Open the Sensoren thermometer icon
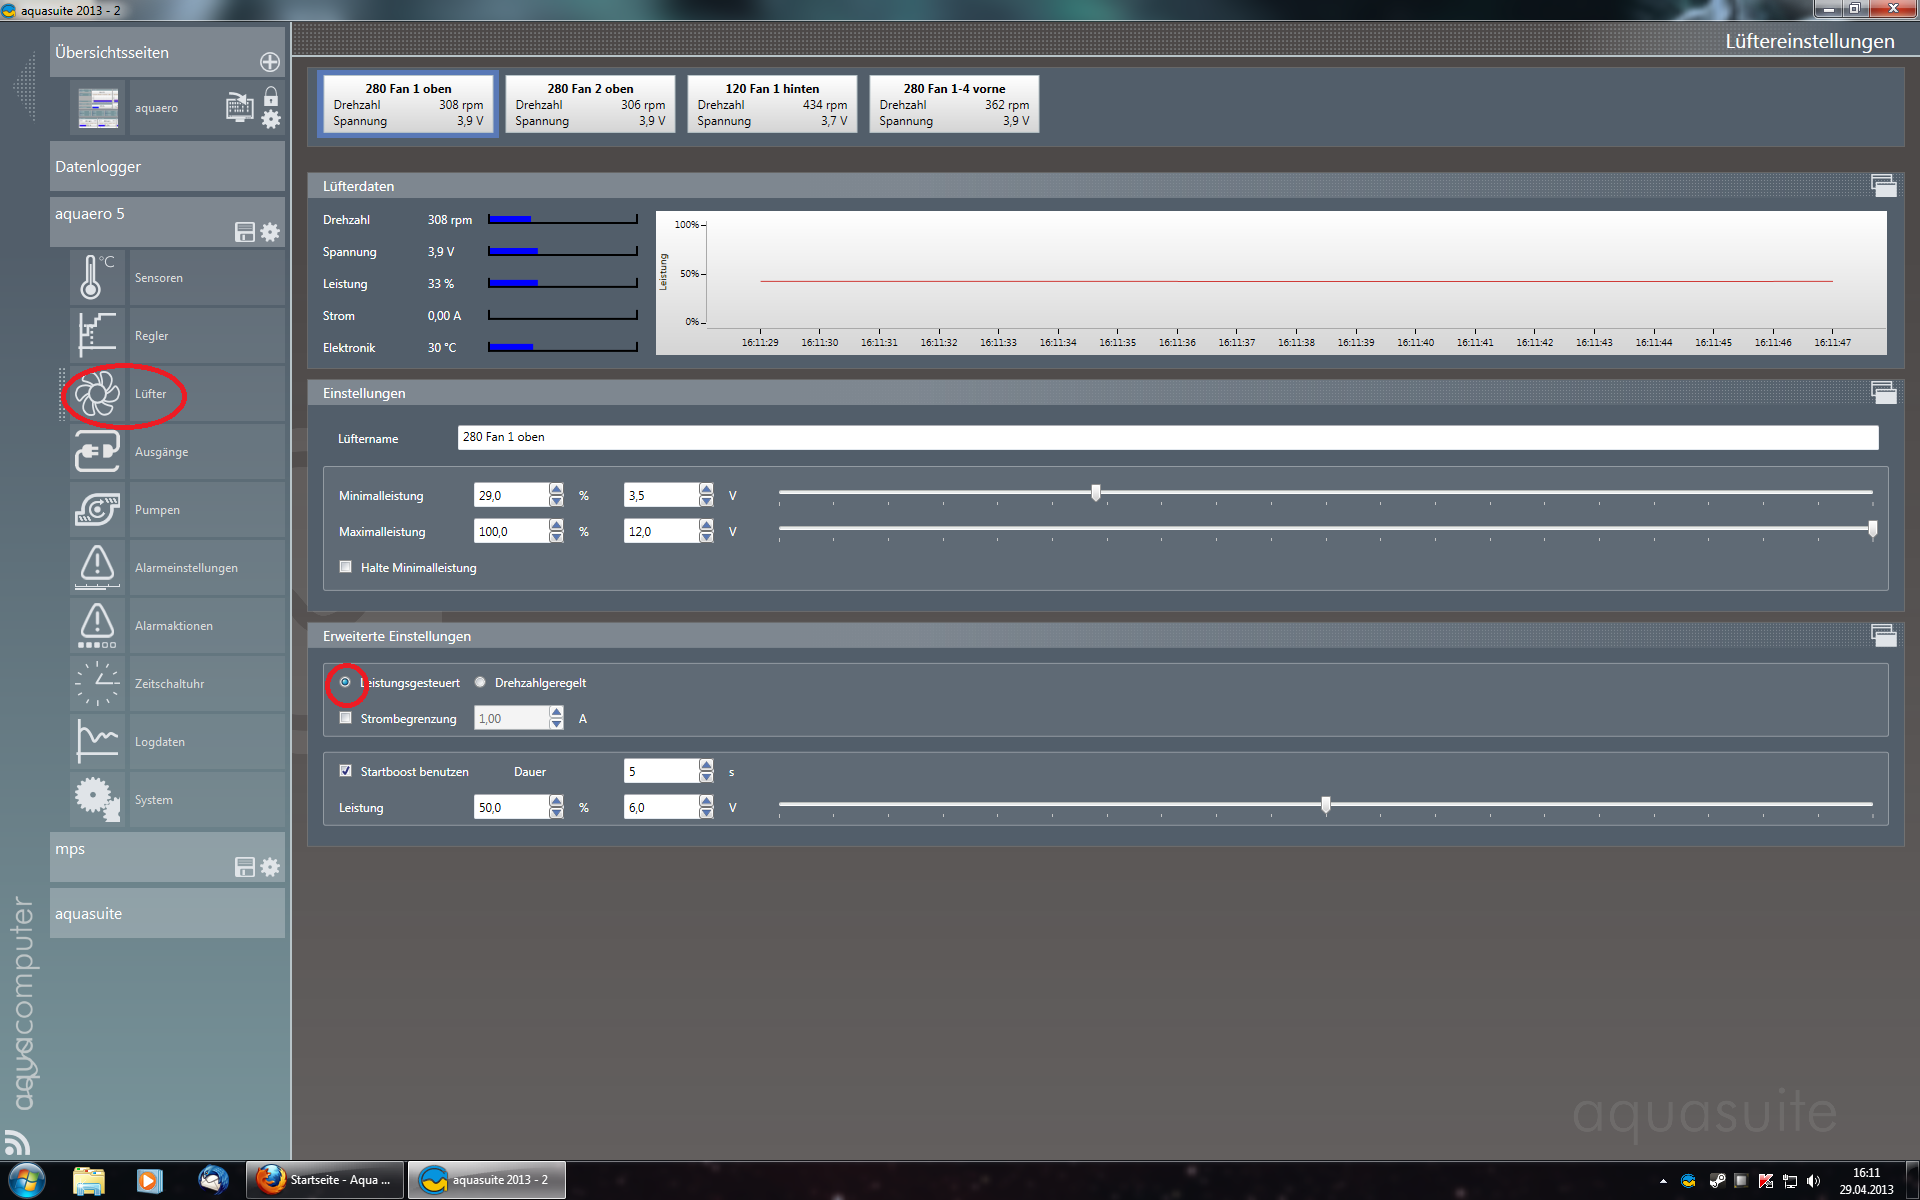 [96, 277]
